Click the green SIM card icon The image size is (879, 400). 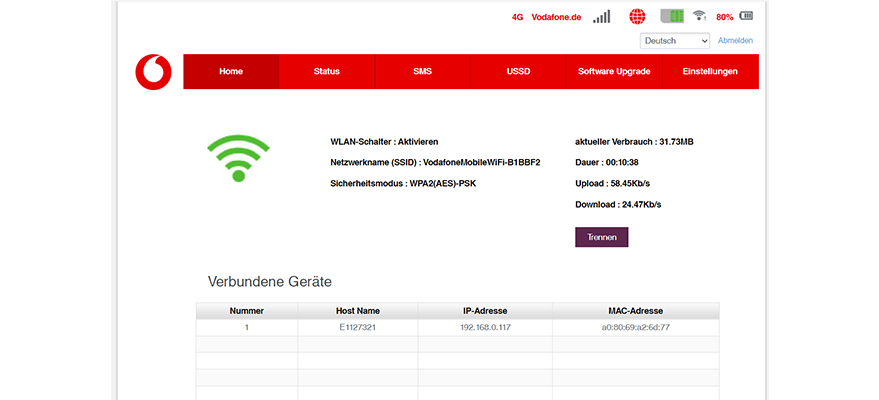pos(671,17)
